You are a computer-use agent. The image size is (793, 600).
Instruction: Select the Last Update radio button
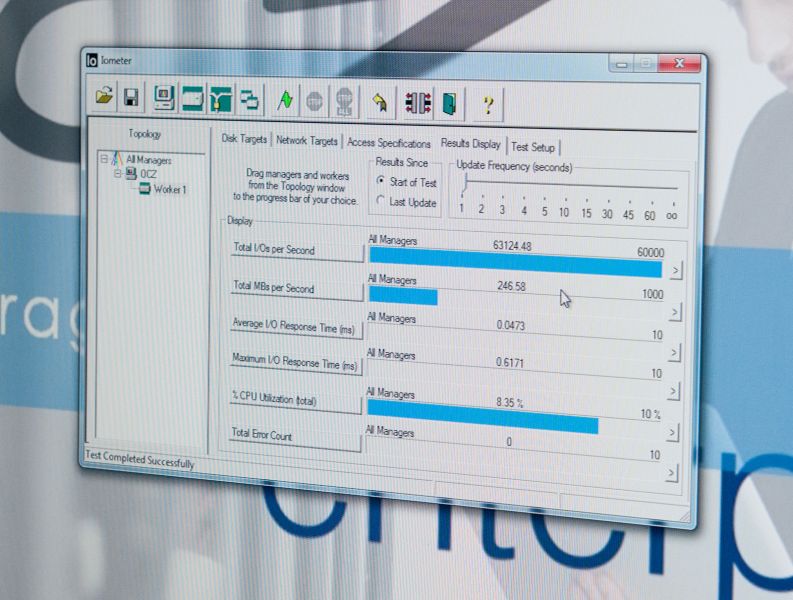tap(381, 201)
